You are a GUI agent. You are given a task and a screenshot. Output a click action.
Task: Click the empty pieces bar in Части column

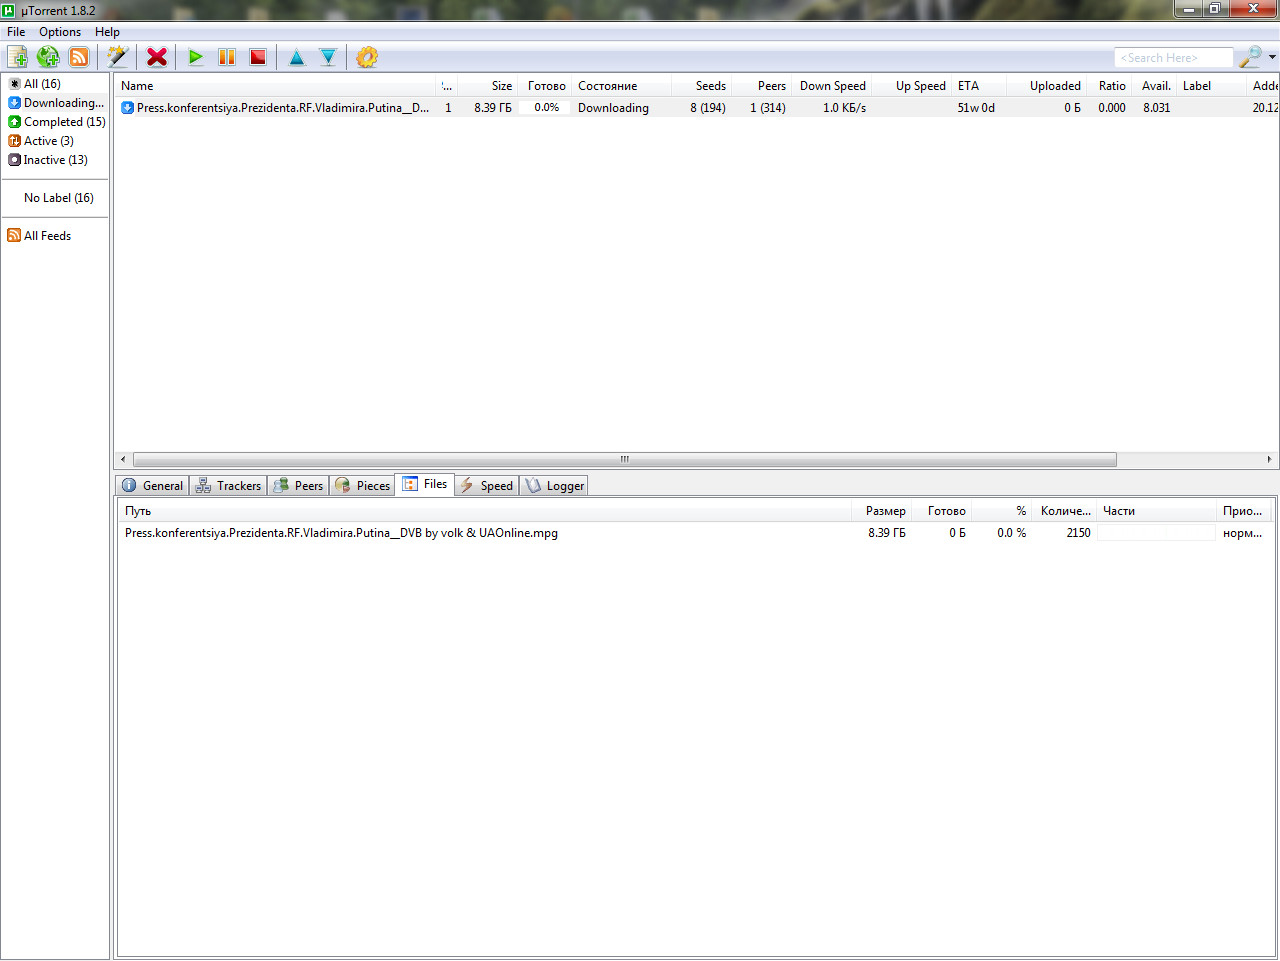pyautogui.click(x=1156, y=533)
